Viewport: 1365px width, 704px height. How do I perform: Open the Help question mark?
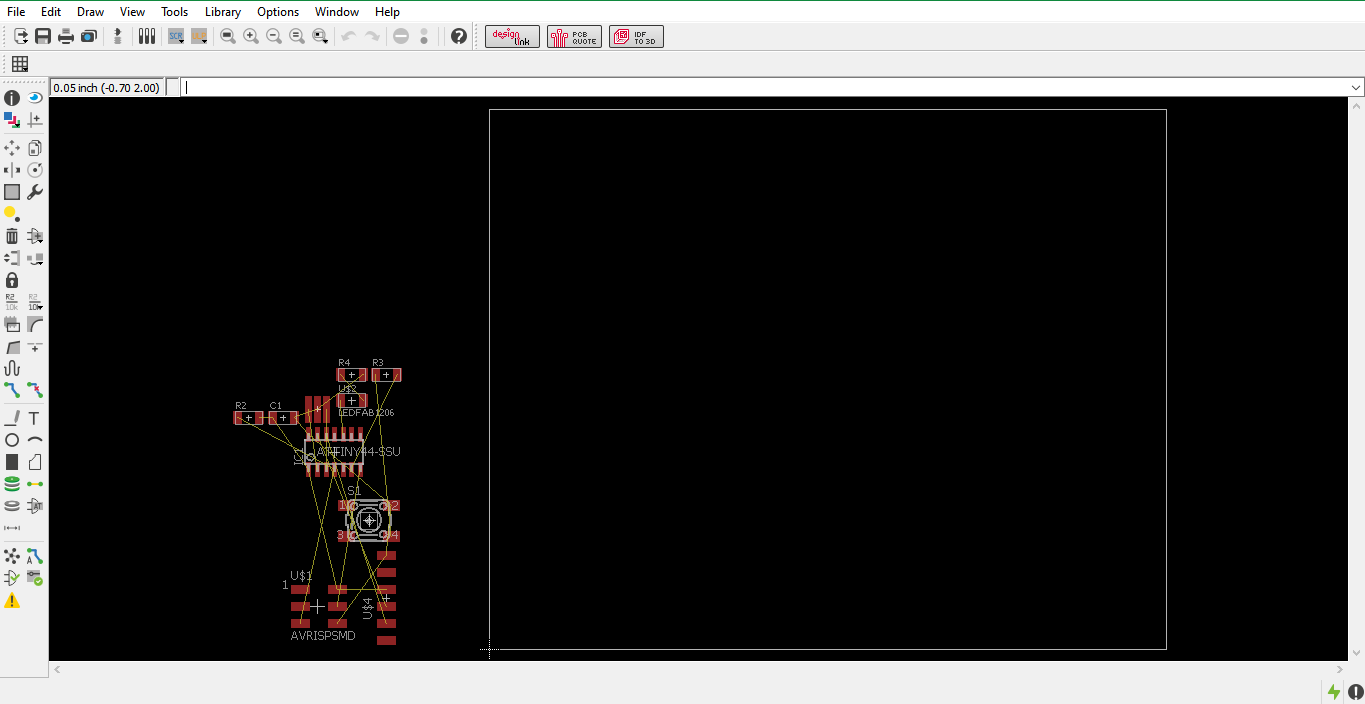coord(459,36)
